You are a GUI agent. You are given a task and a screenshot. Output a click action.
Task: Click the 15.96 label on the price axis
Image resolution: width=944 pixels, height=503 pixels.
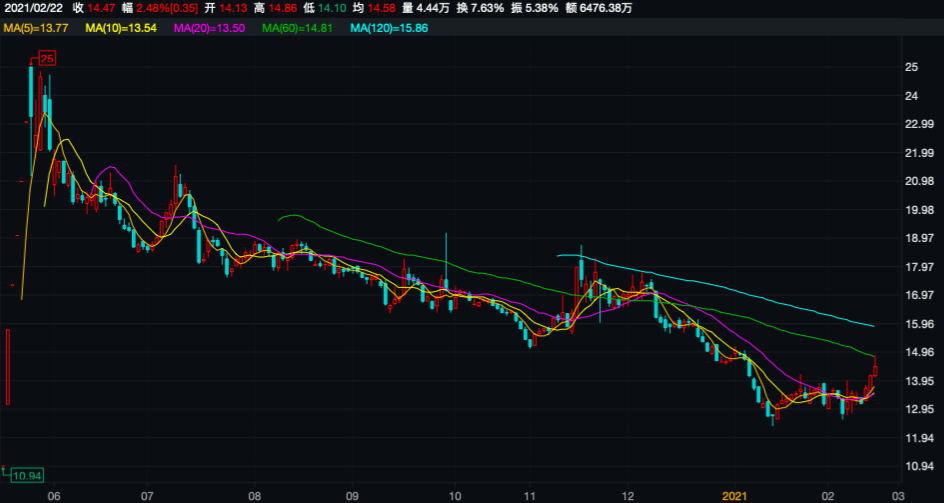(917, 324)
